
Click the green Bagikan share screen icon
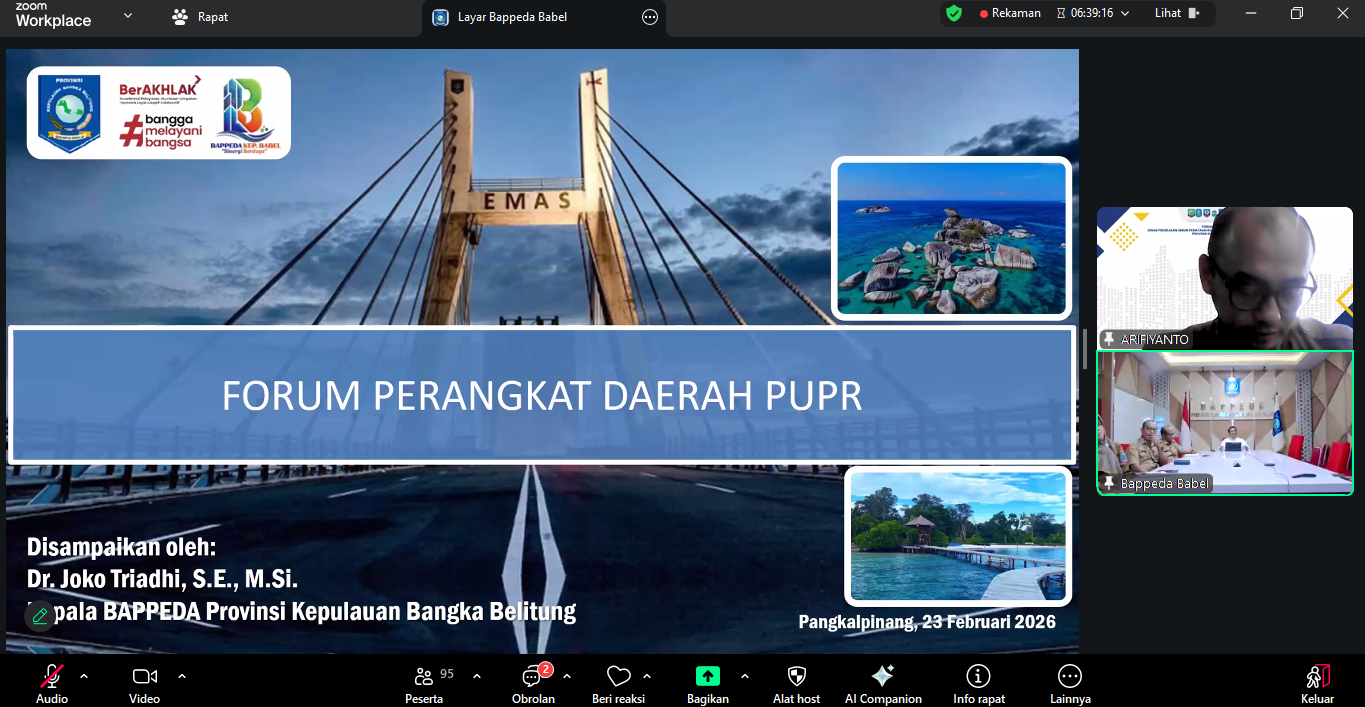[707, 677]
